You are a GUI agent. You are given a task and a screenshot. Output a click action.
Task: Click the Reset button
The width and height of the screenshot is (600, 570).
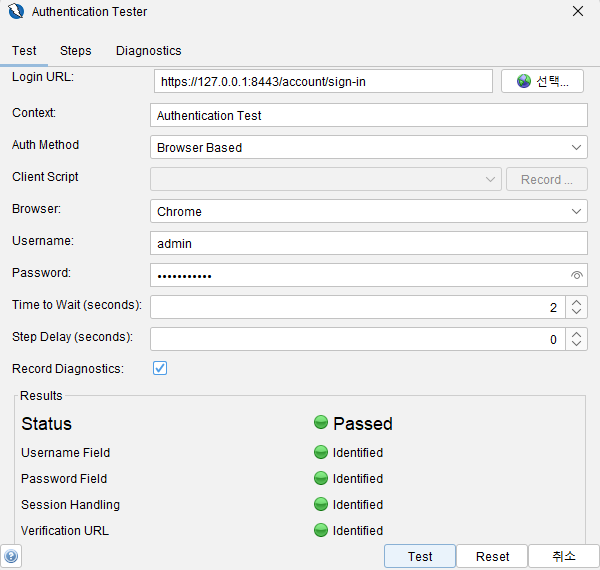pos(493,556)
